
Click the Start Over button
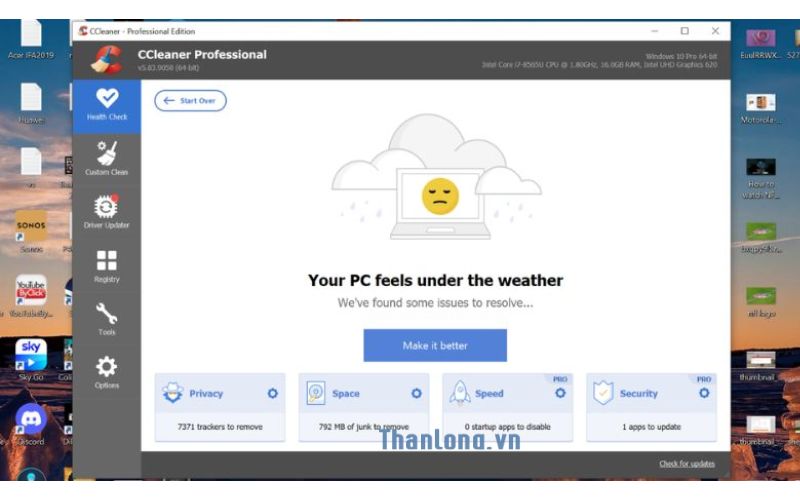click(190, 101)
